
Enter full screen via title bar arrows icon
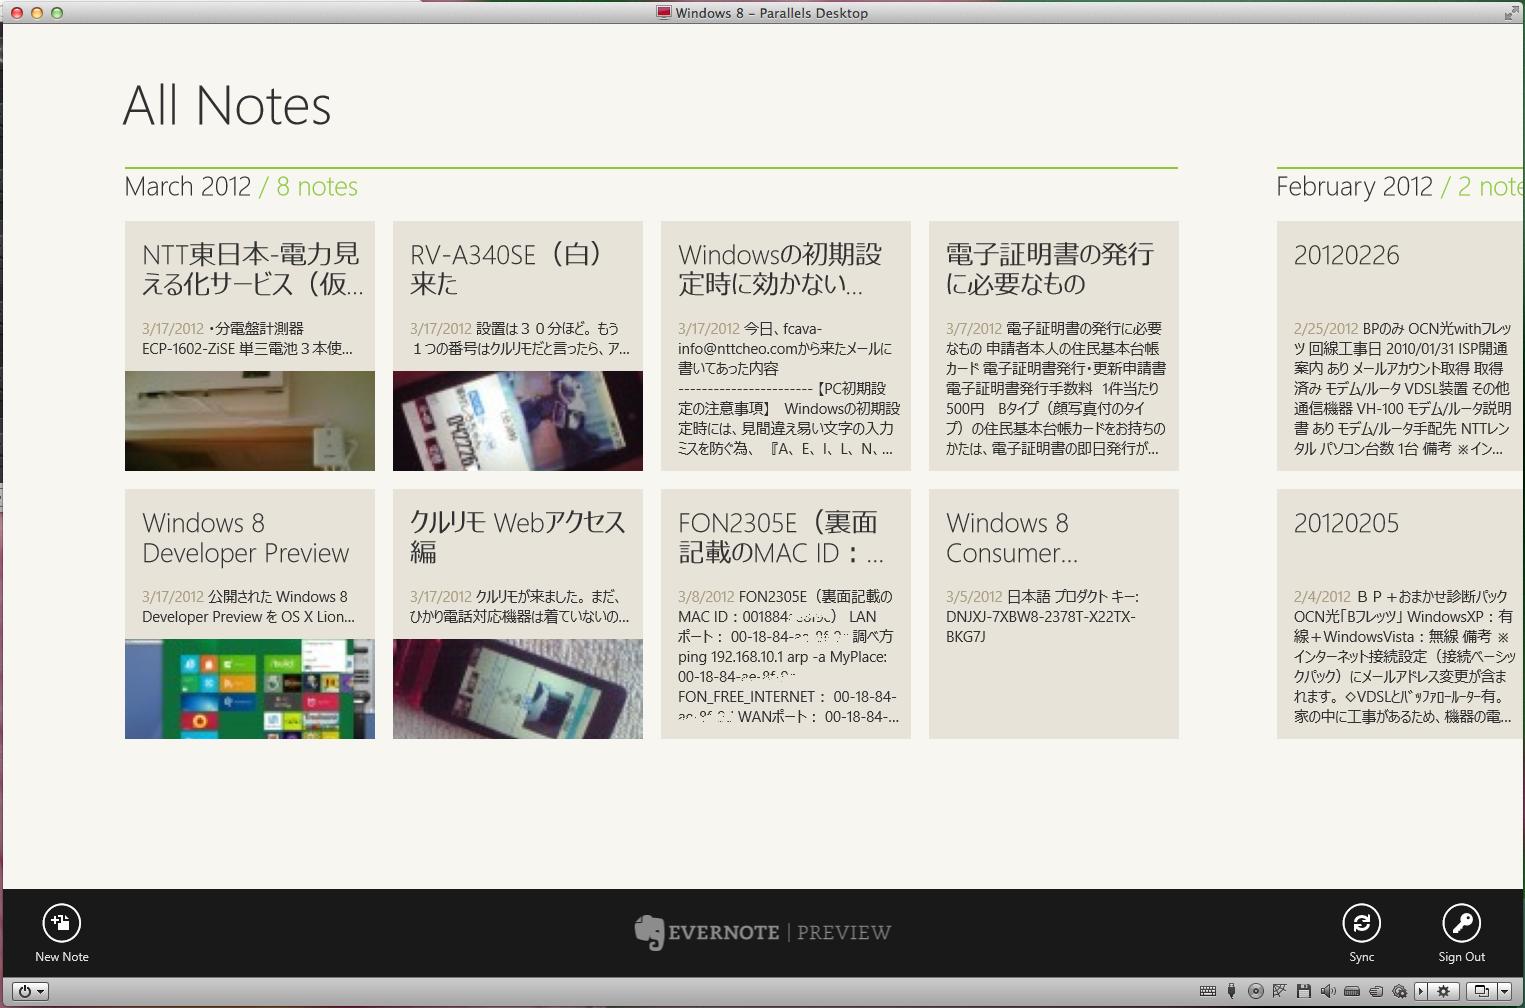1510,13
